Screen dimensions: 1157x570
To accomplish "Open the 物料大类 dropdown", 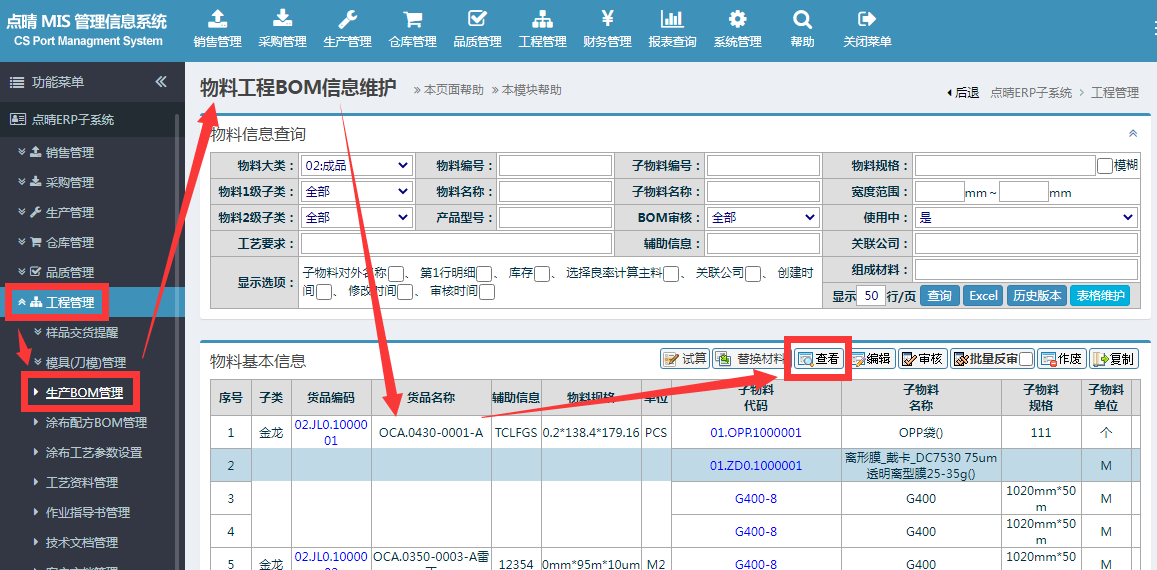I will 357,166.
